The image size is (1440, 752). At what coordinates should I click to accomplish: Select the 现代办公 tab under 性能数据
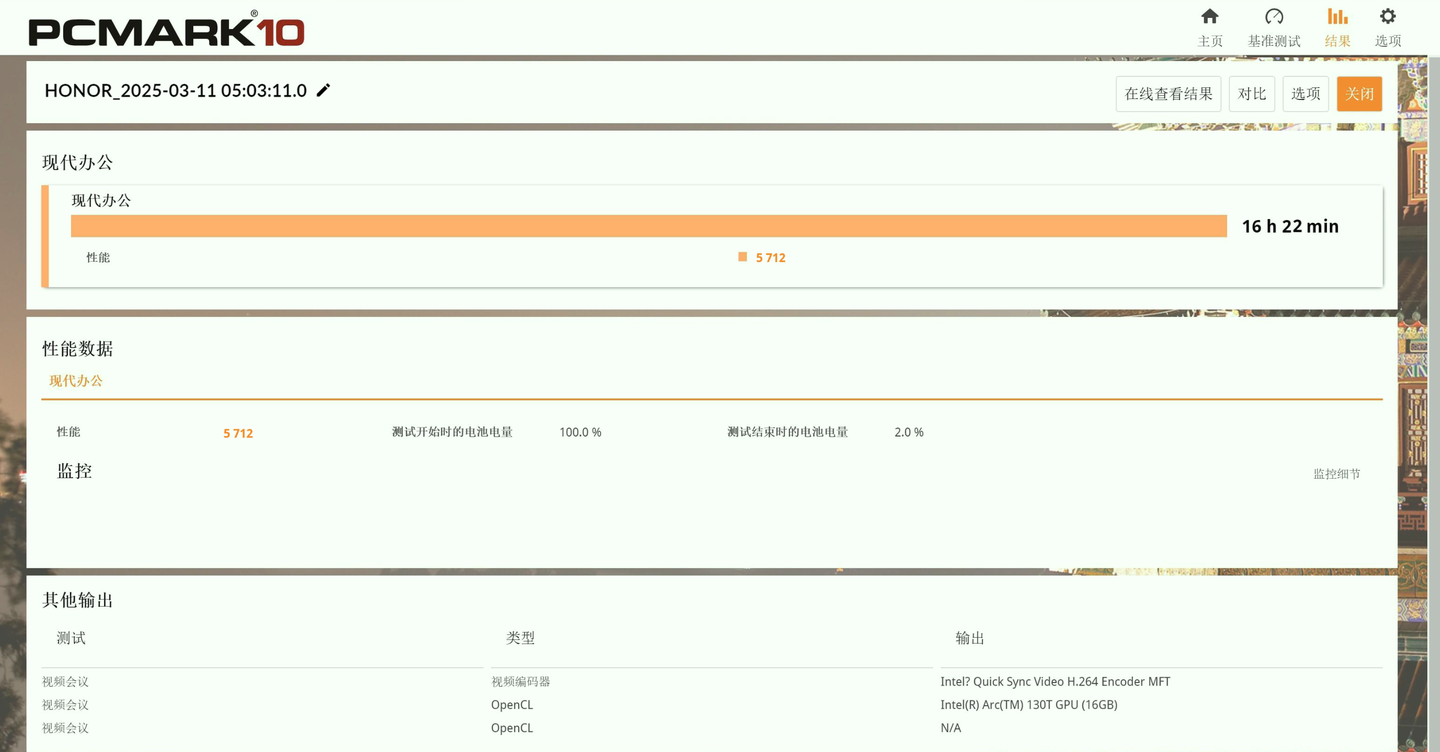pyautogui.click(x=76, y=381)
